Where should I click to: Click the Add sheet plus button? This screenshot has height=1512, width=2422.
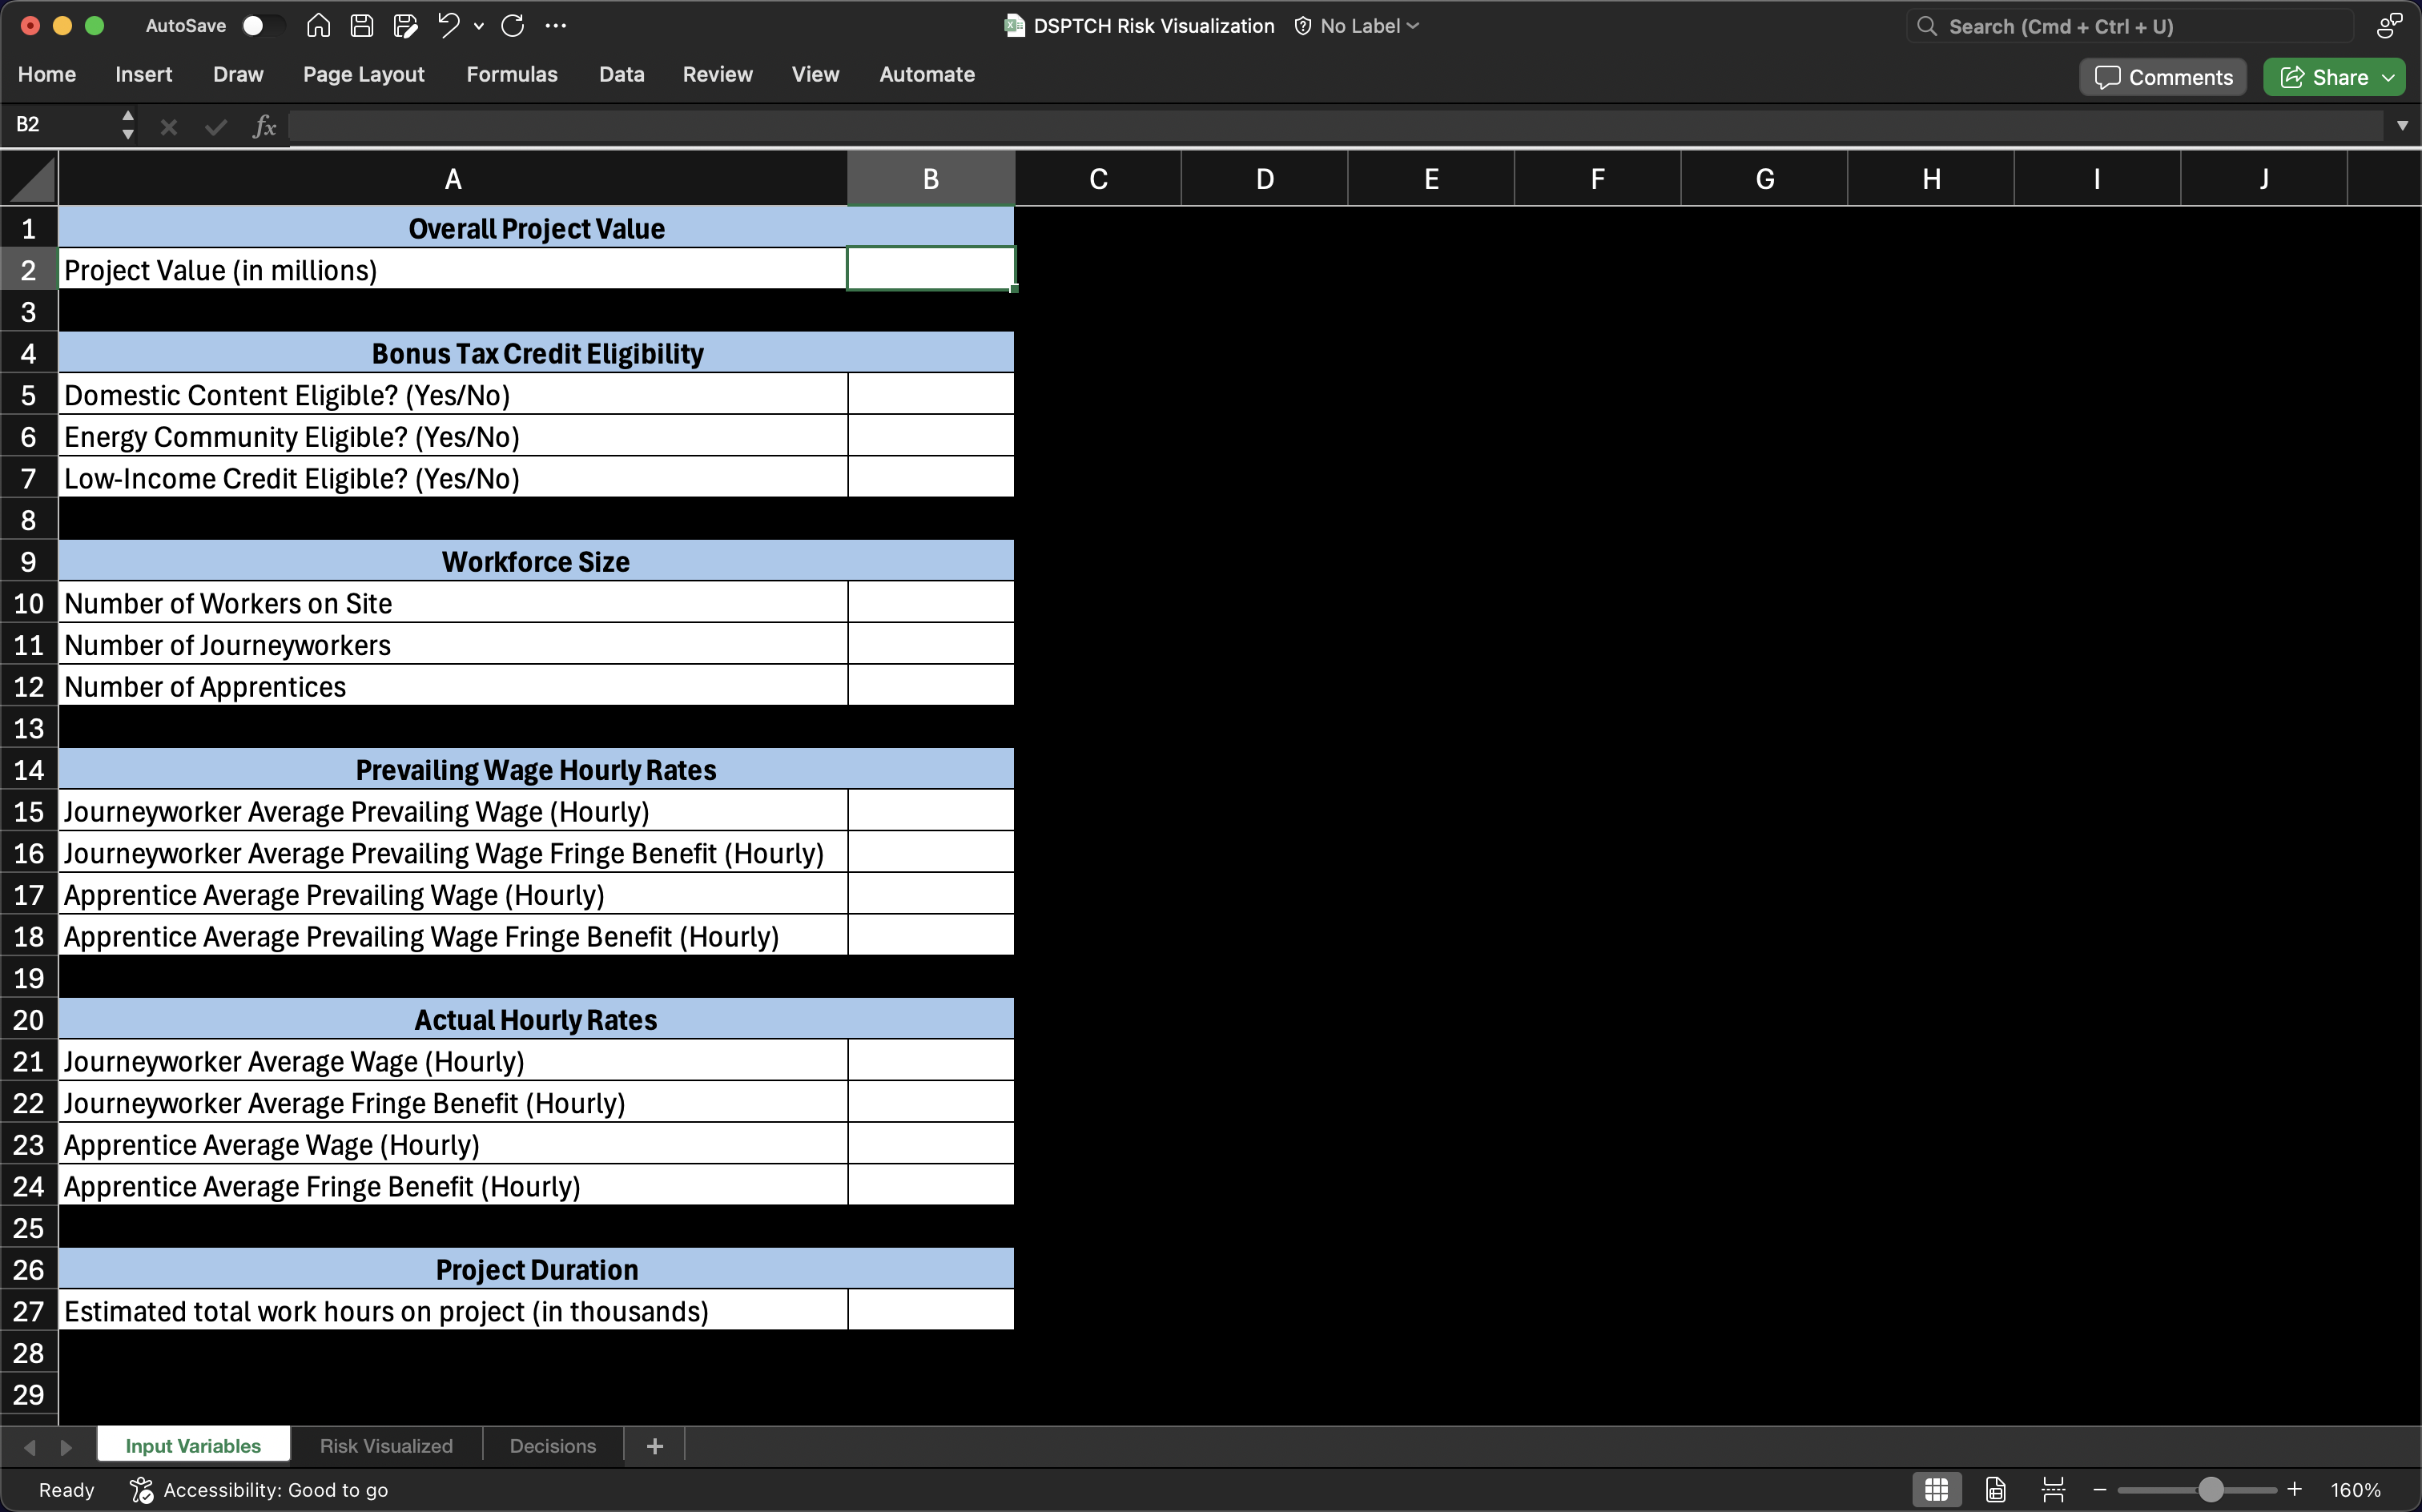[653, 1446]
